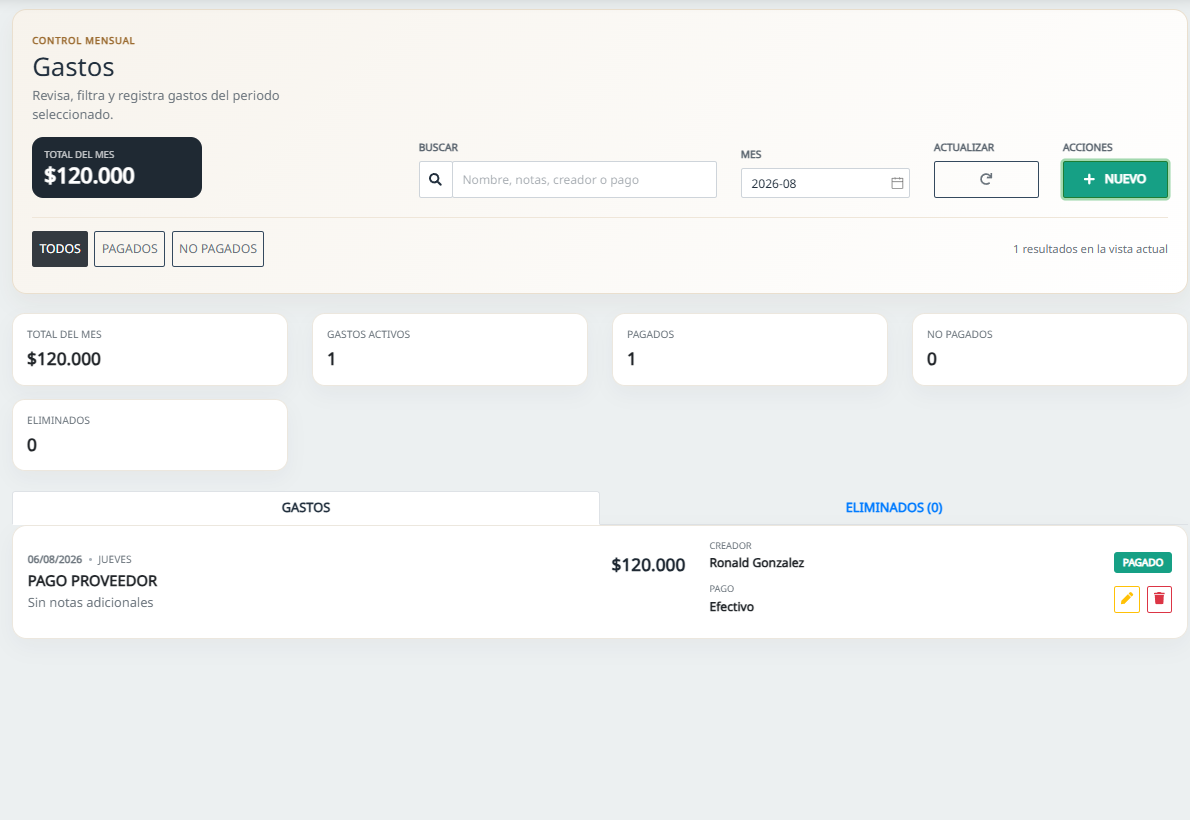Screen dimensions: 1190x820
Task: Click '1 resultados en la vista actual' text
Action: click(x=1090, y=249)
